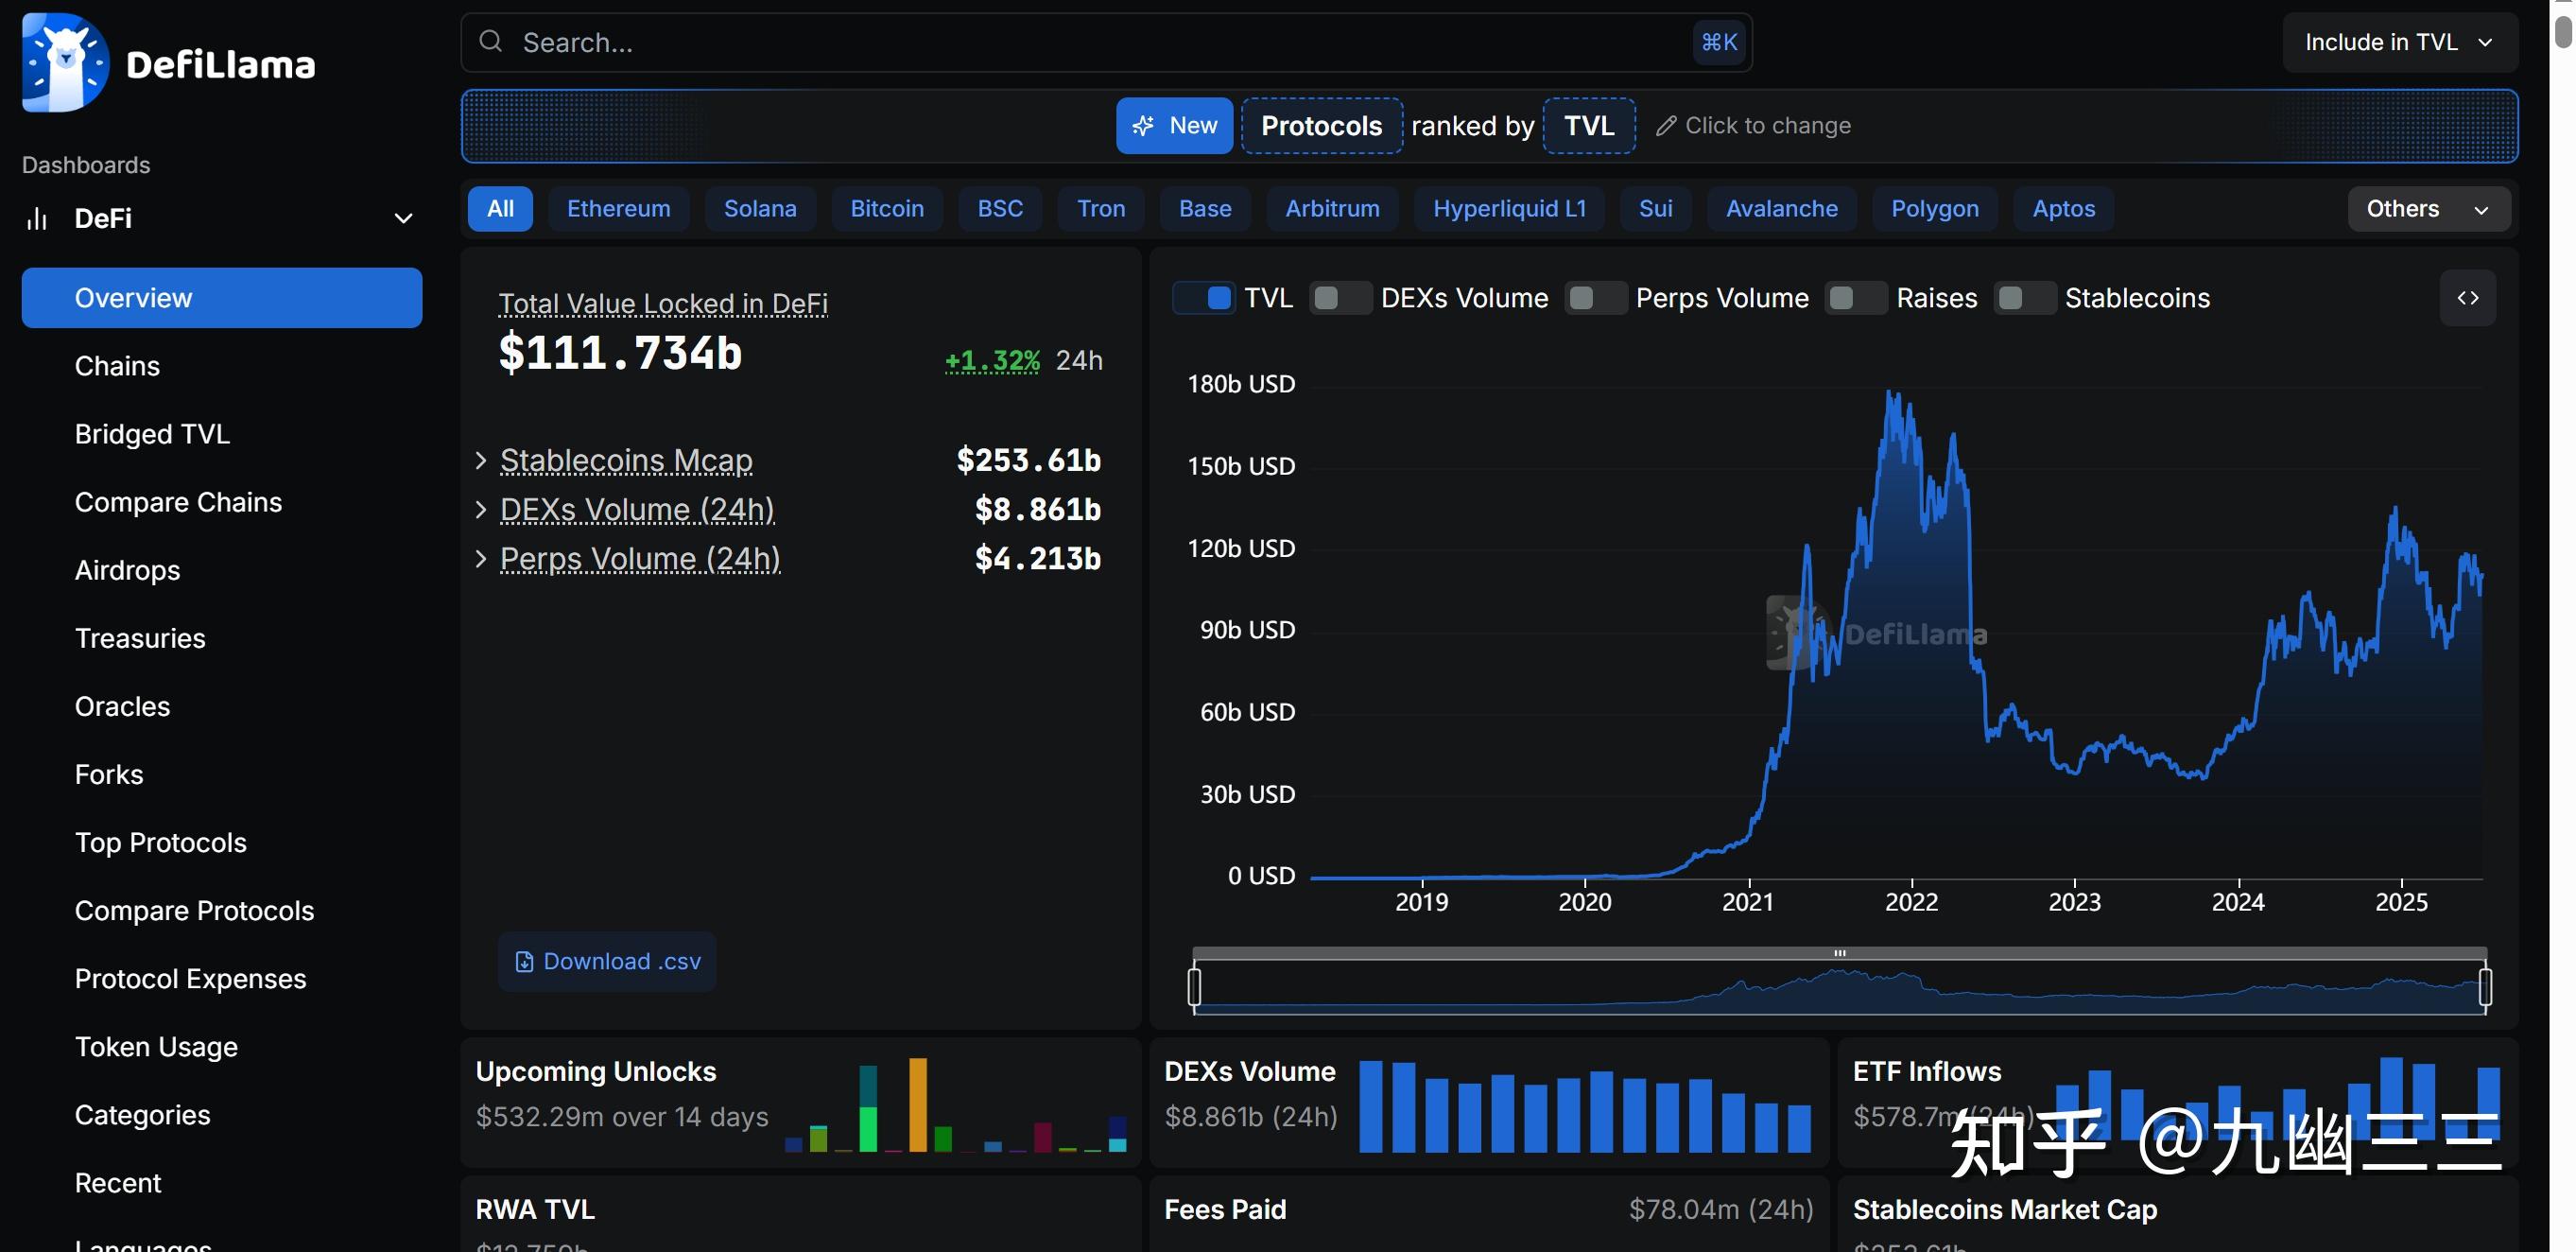Click the ⌘K shortcut badge
2576x1252 pixels.
tap(1719, 42)
